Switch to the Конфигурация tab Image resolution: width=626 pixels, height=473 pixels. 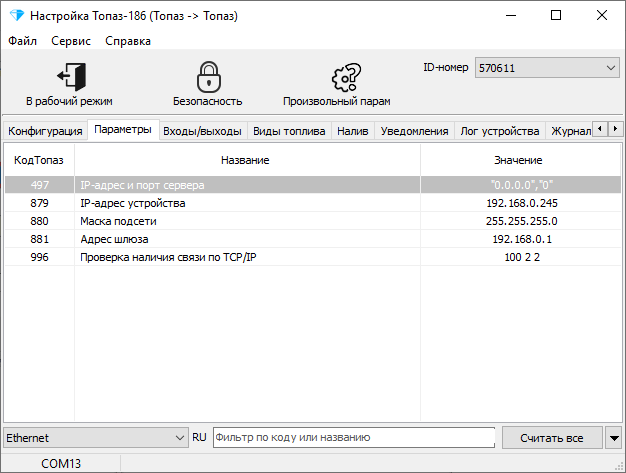(x=45, y=131)
